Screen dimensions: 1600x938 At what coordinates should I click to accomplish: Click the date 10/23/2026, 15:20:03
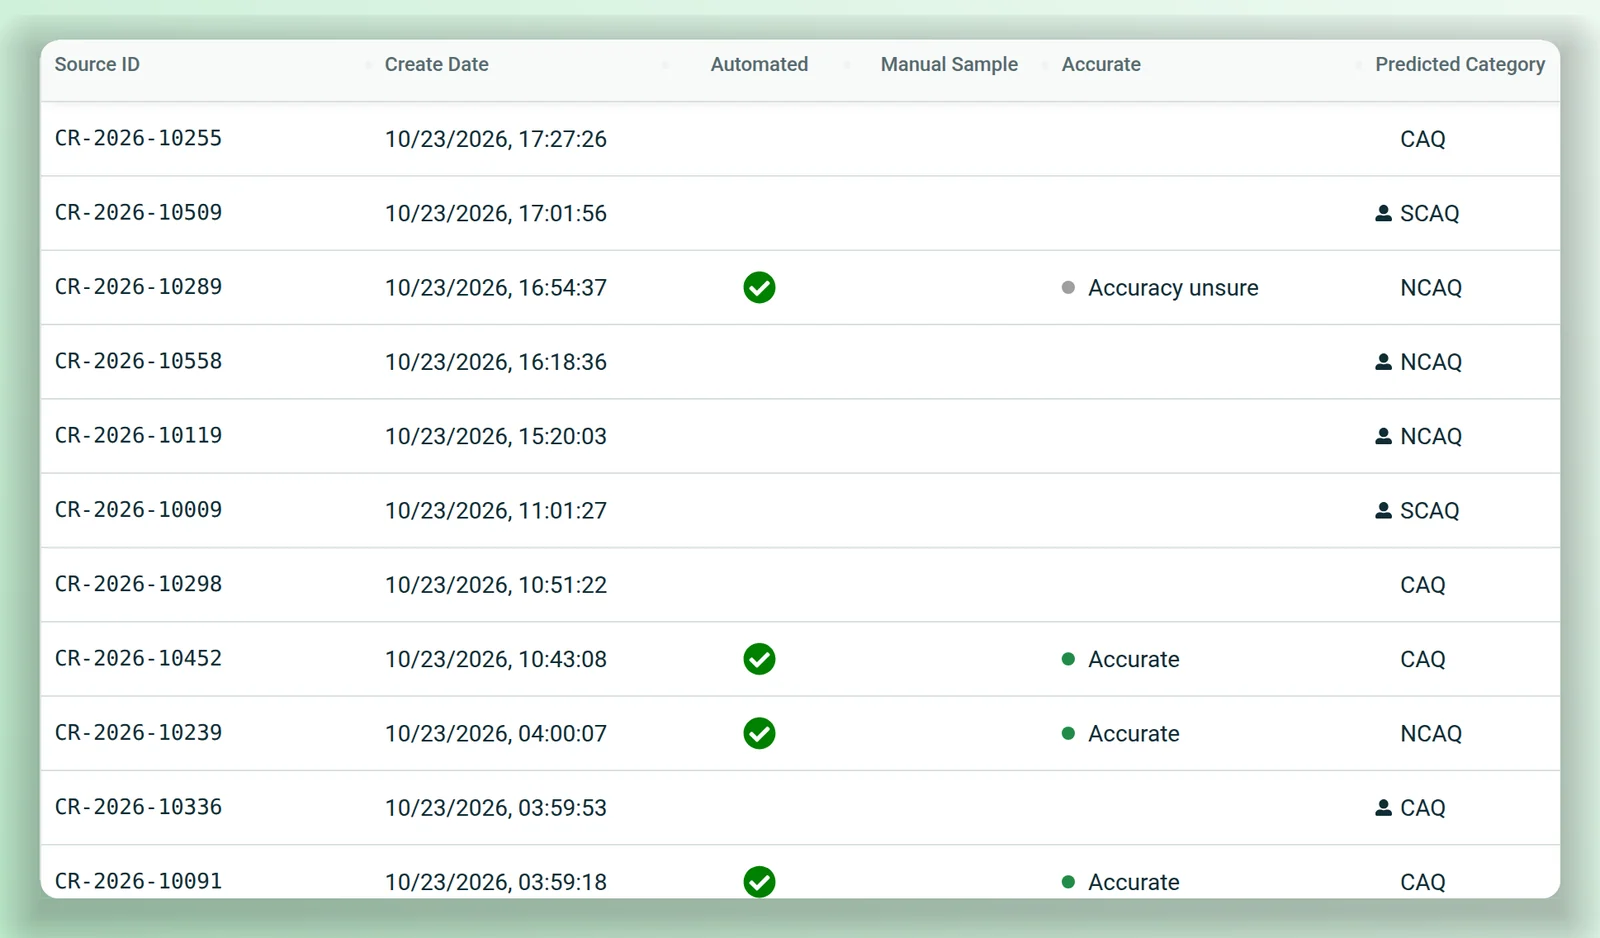(496, 436)
